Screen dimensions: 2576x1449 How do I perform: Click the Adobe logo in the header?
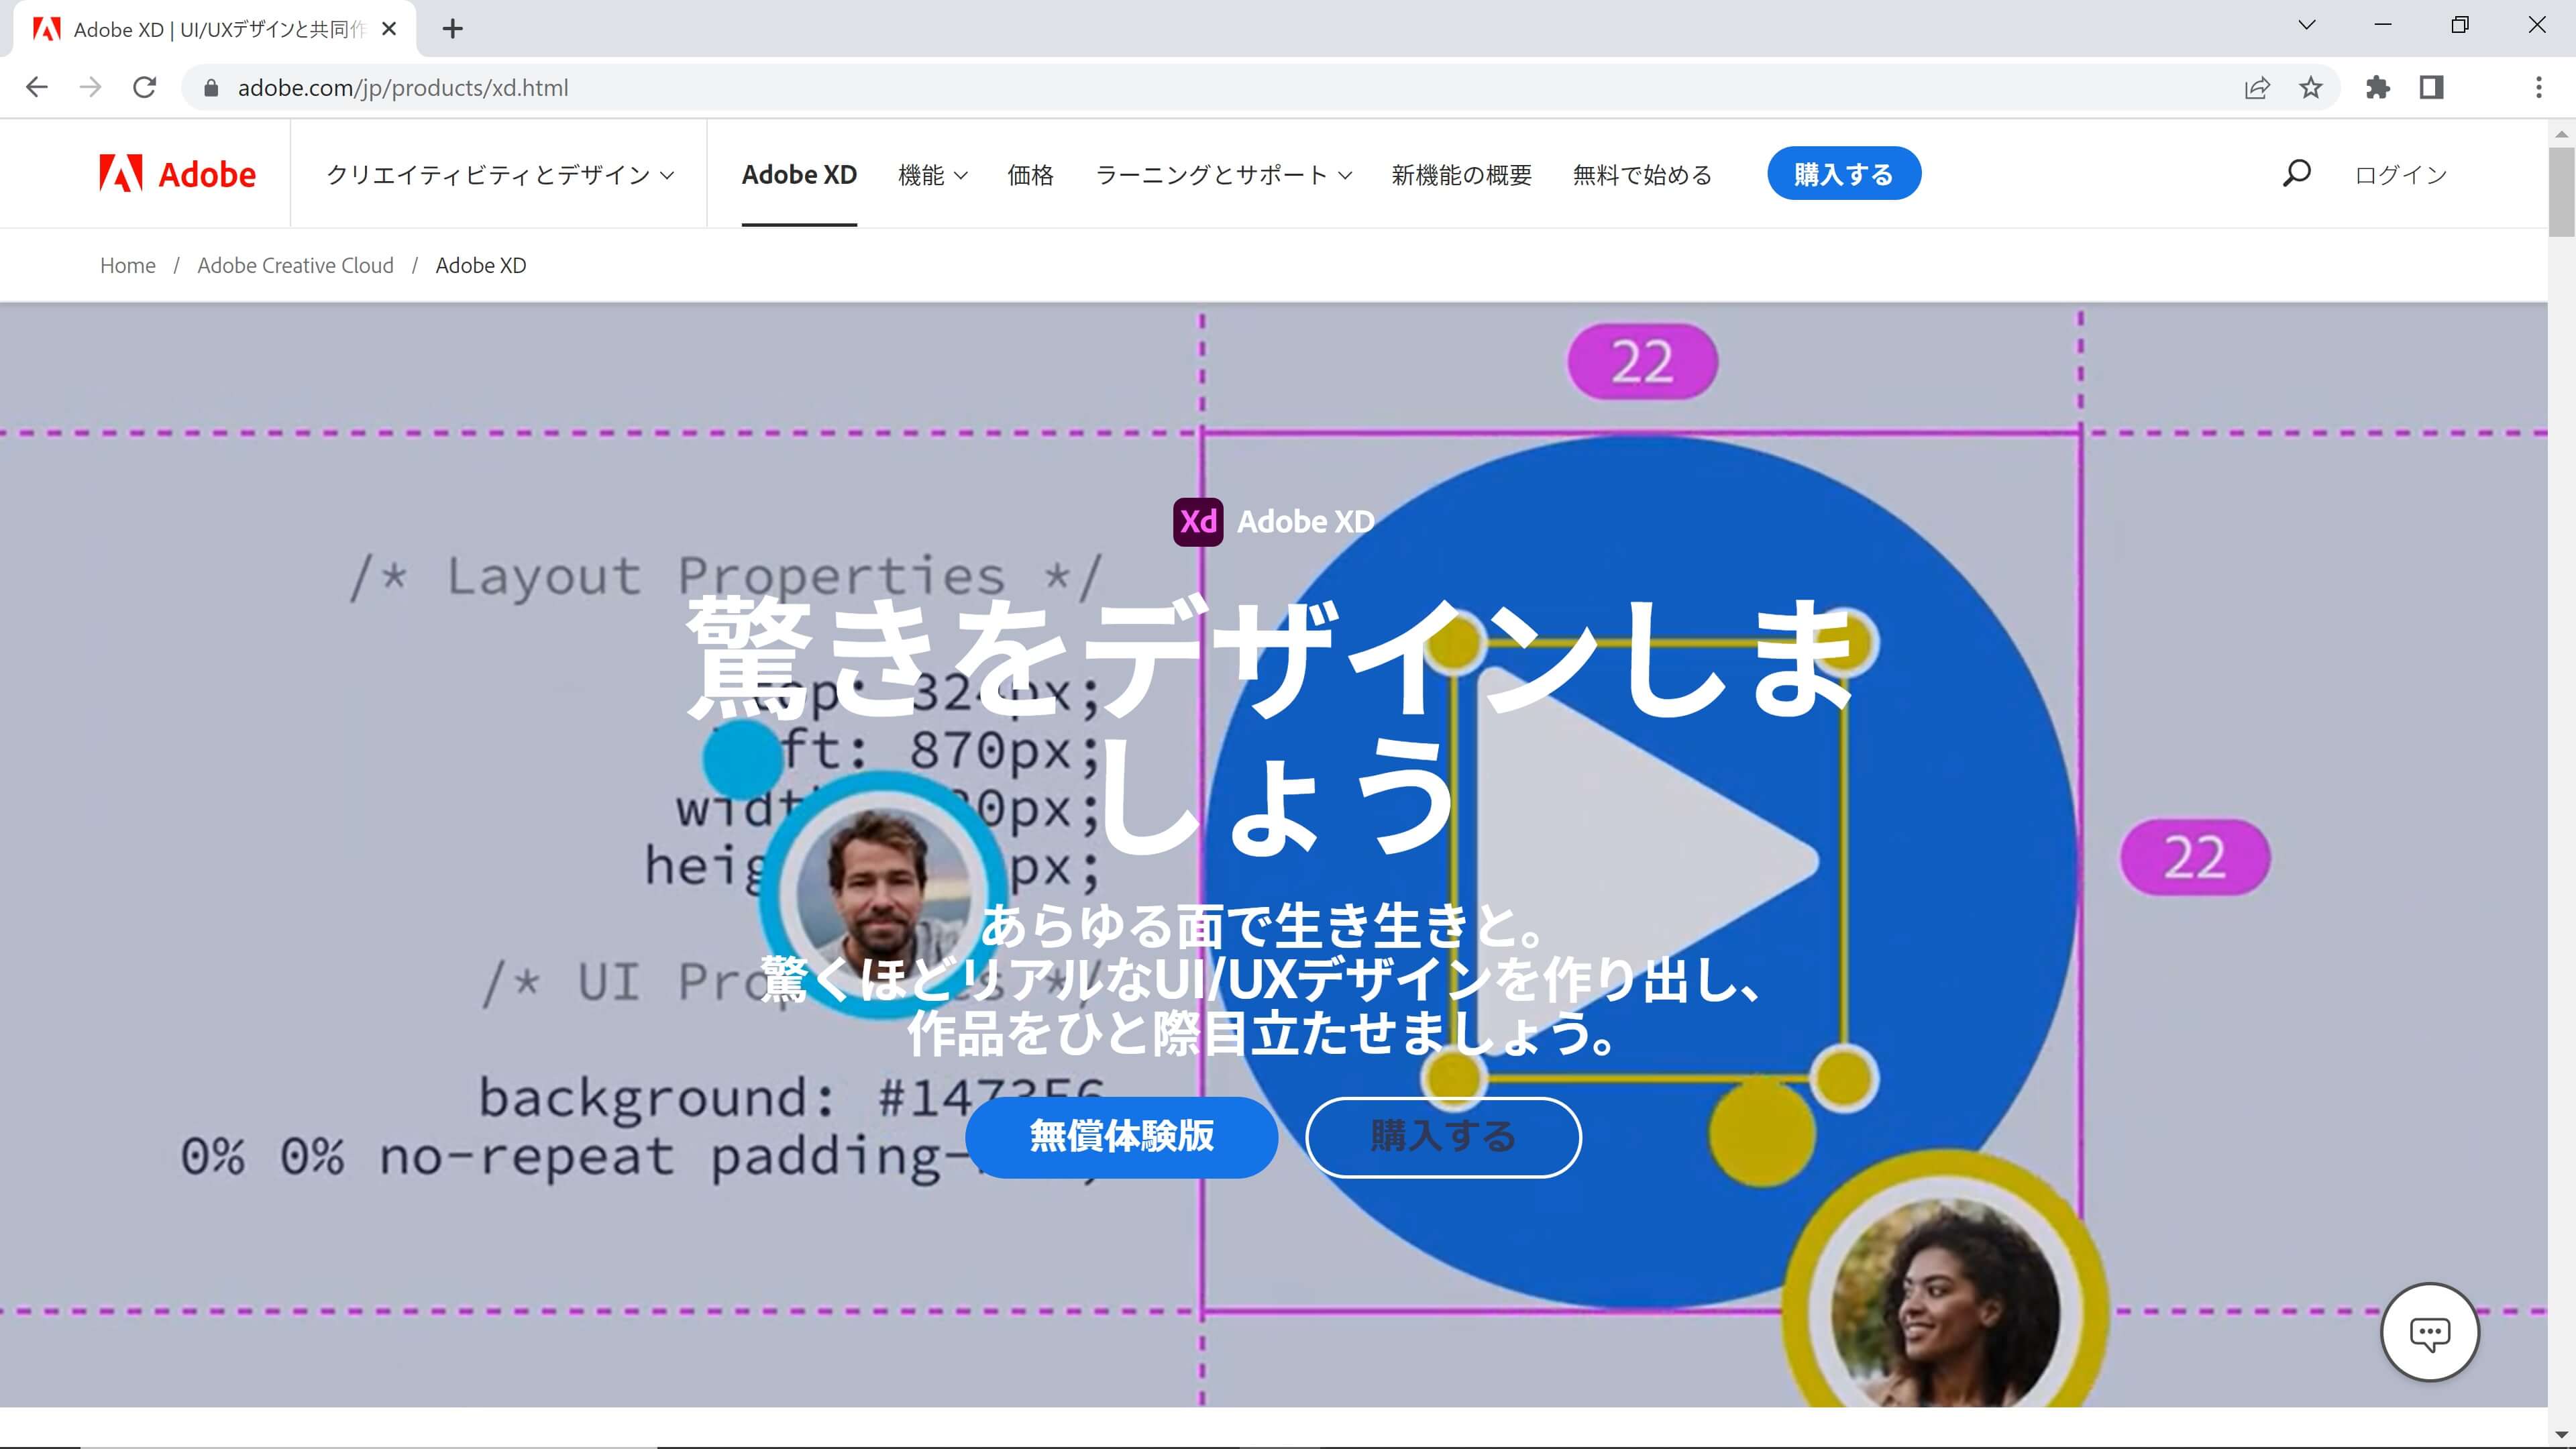click(177, 174)
